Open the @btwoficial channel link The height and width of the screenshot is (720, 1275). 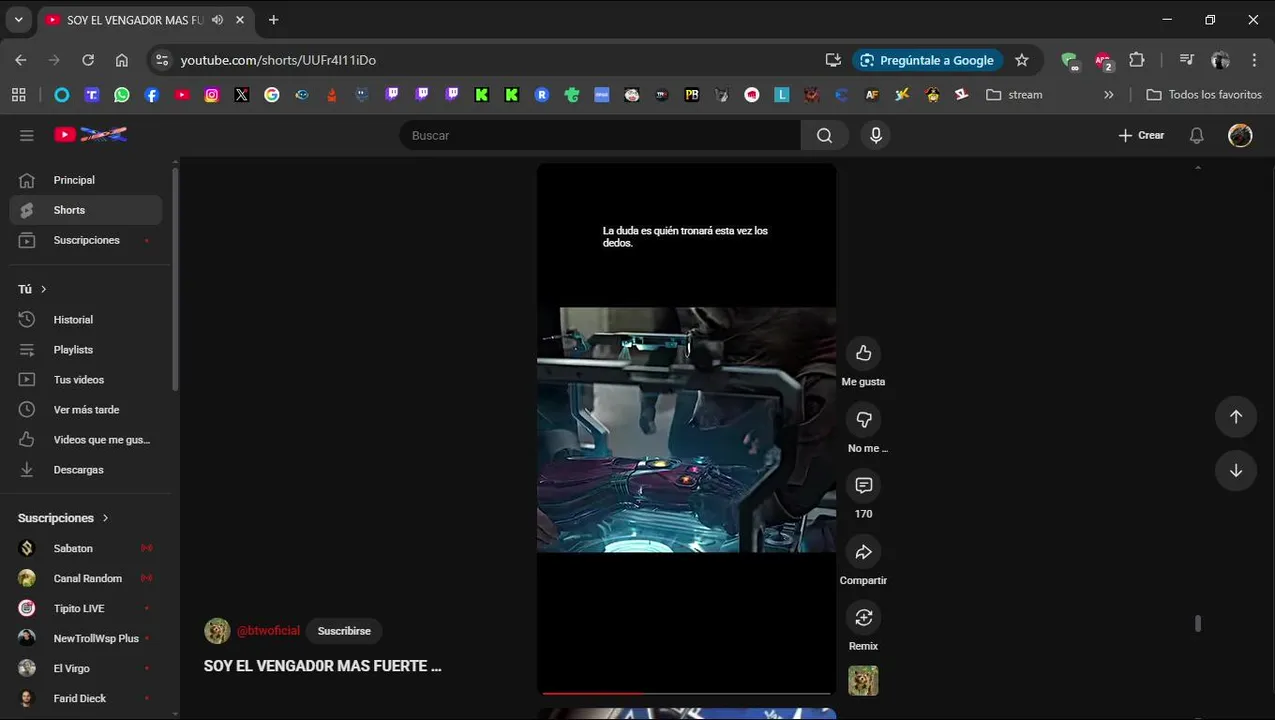[x=268, y=631]
